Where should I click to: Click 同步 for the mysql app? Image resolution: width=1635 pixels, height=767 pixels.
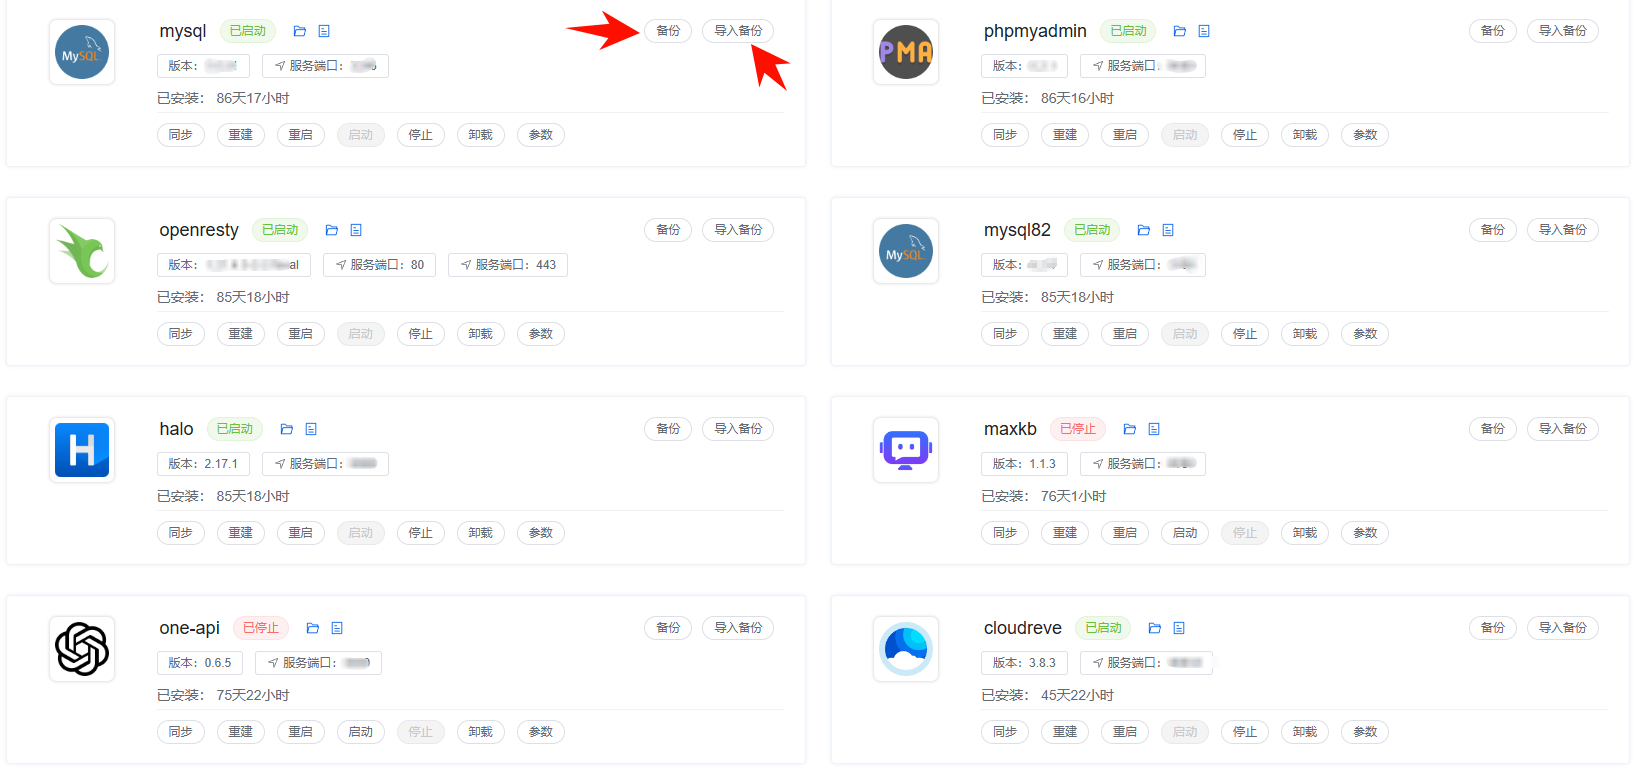pos(181,135)
